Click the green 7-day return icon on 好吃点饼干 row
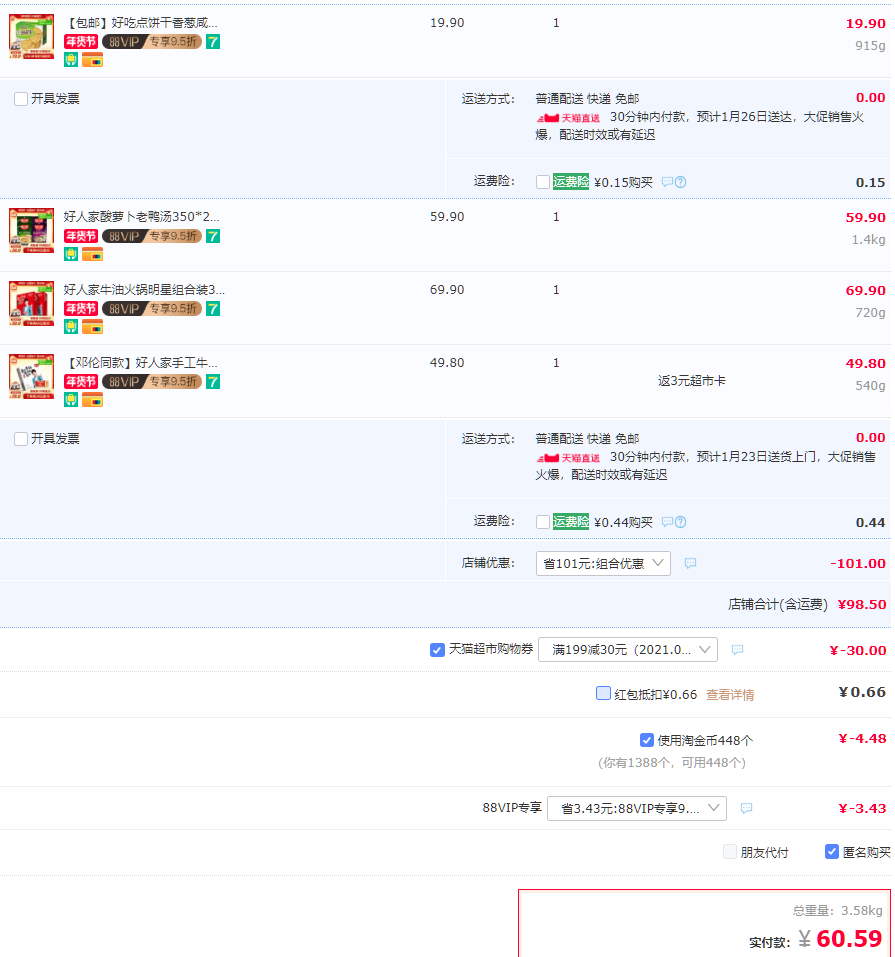The width and height of the screenshot is (895, 957). pyautogui.click(x=212, y=42)
